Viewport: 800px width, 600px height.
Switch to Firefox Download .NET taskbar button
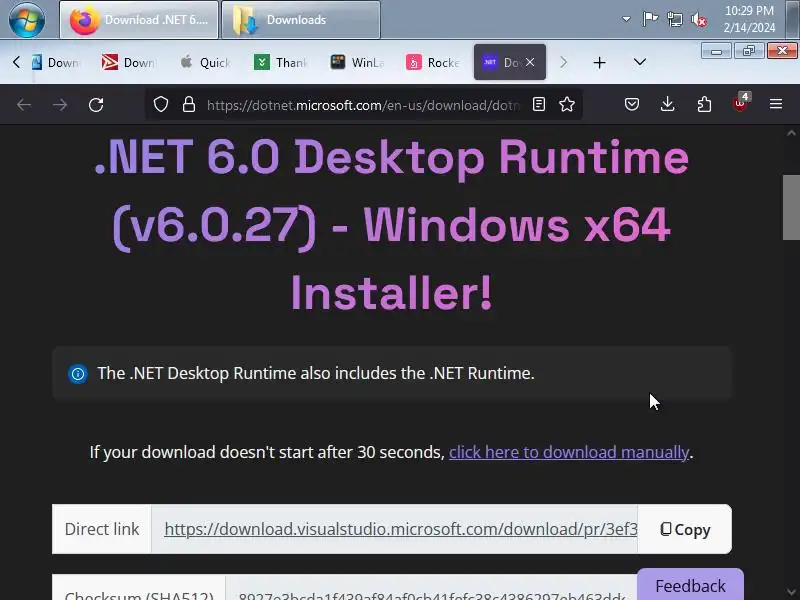point(139,20)
